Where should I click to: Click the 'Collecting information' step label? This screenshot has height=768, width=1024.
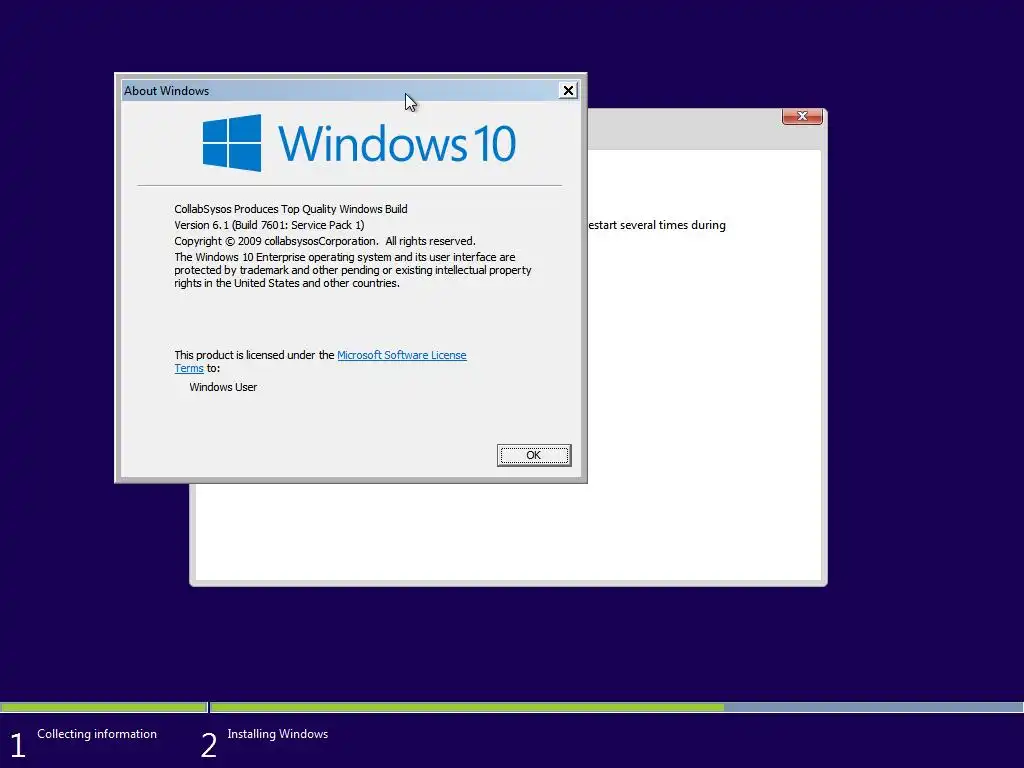coord(97,734)
